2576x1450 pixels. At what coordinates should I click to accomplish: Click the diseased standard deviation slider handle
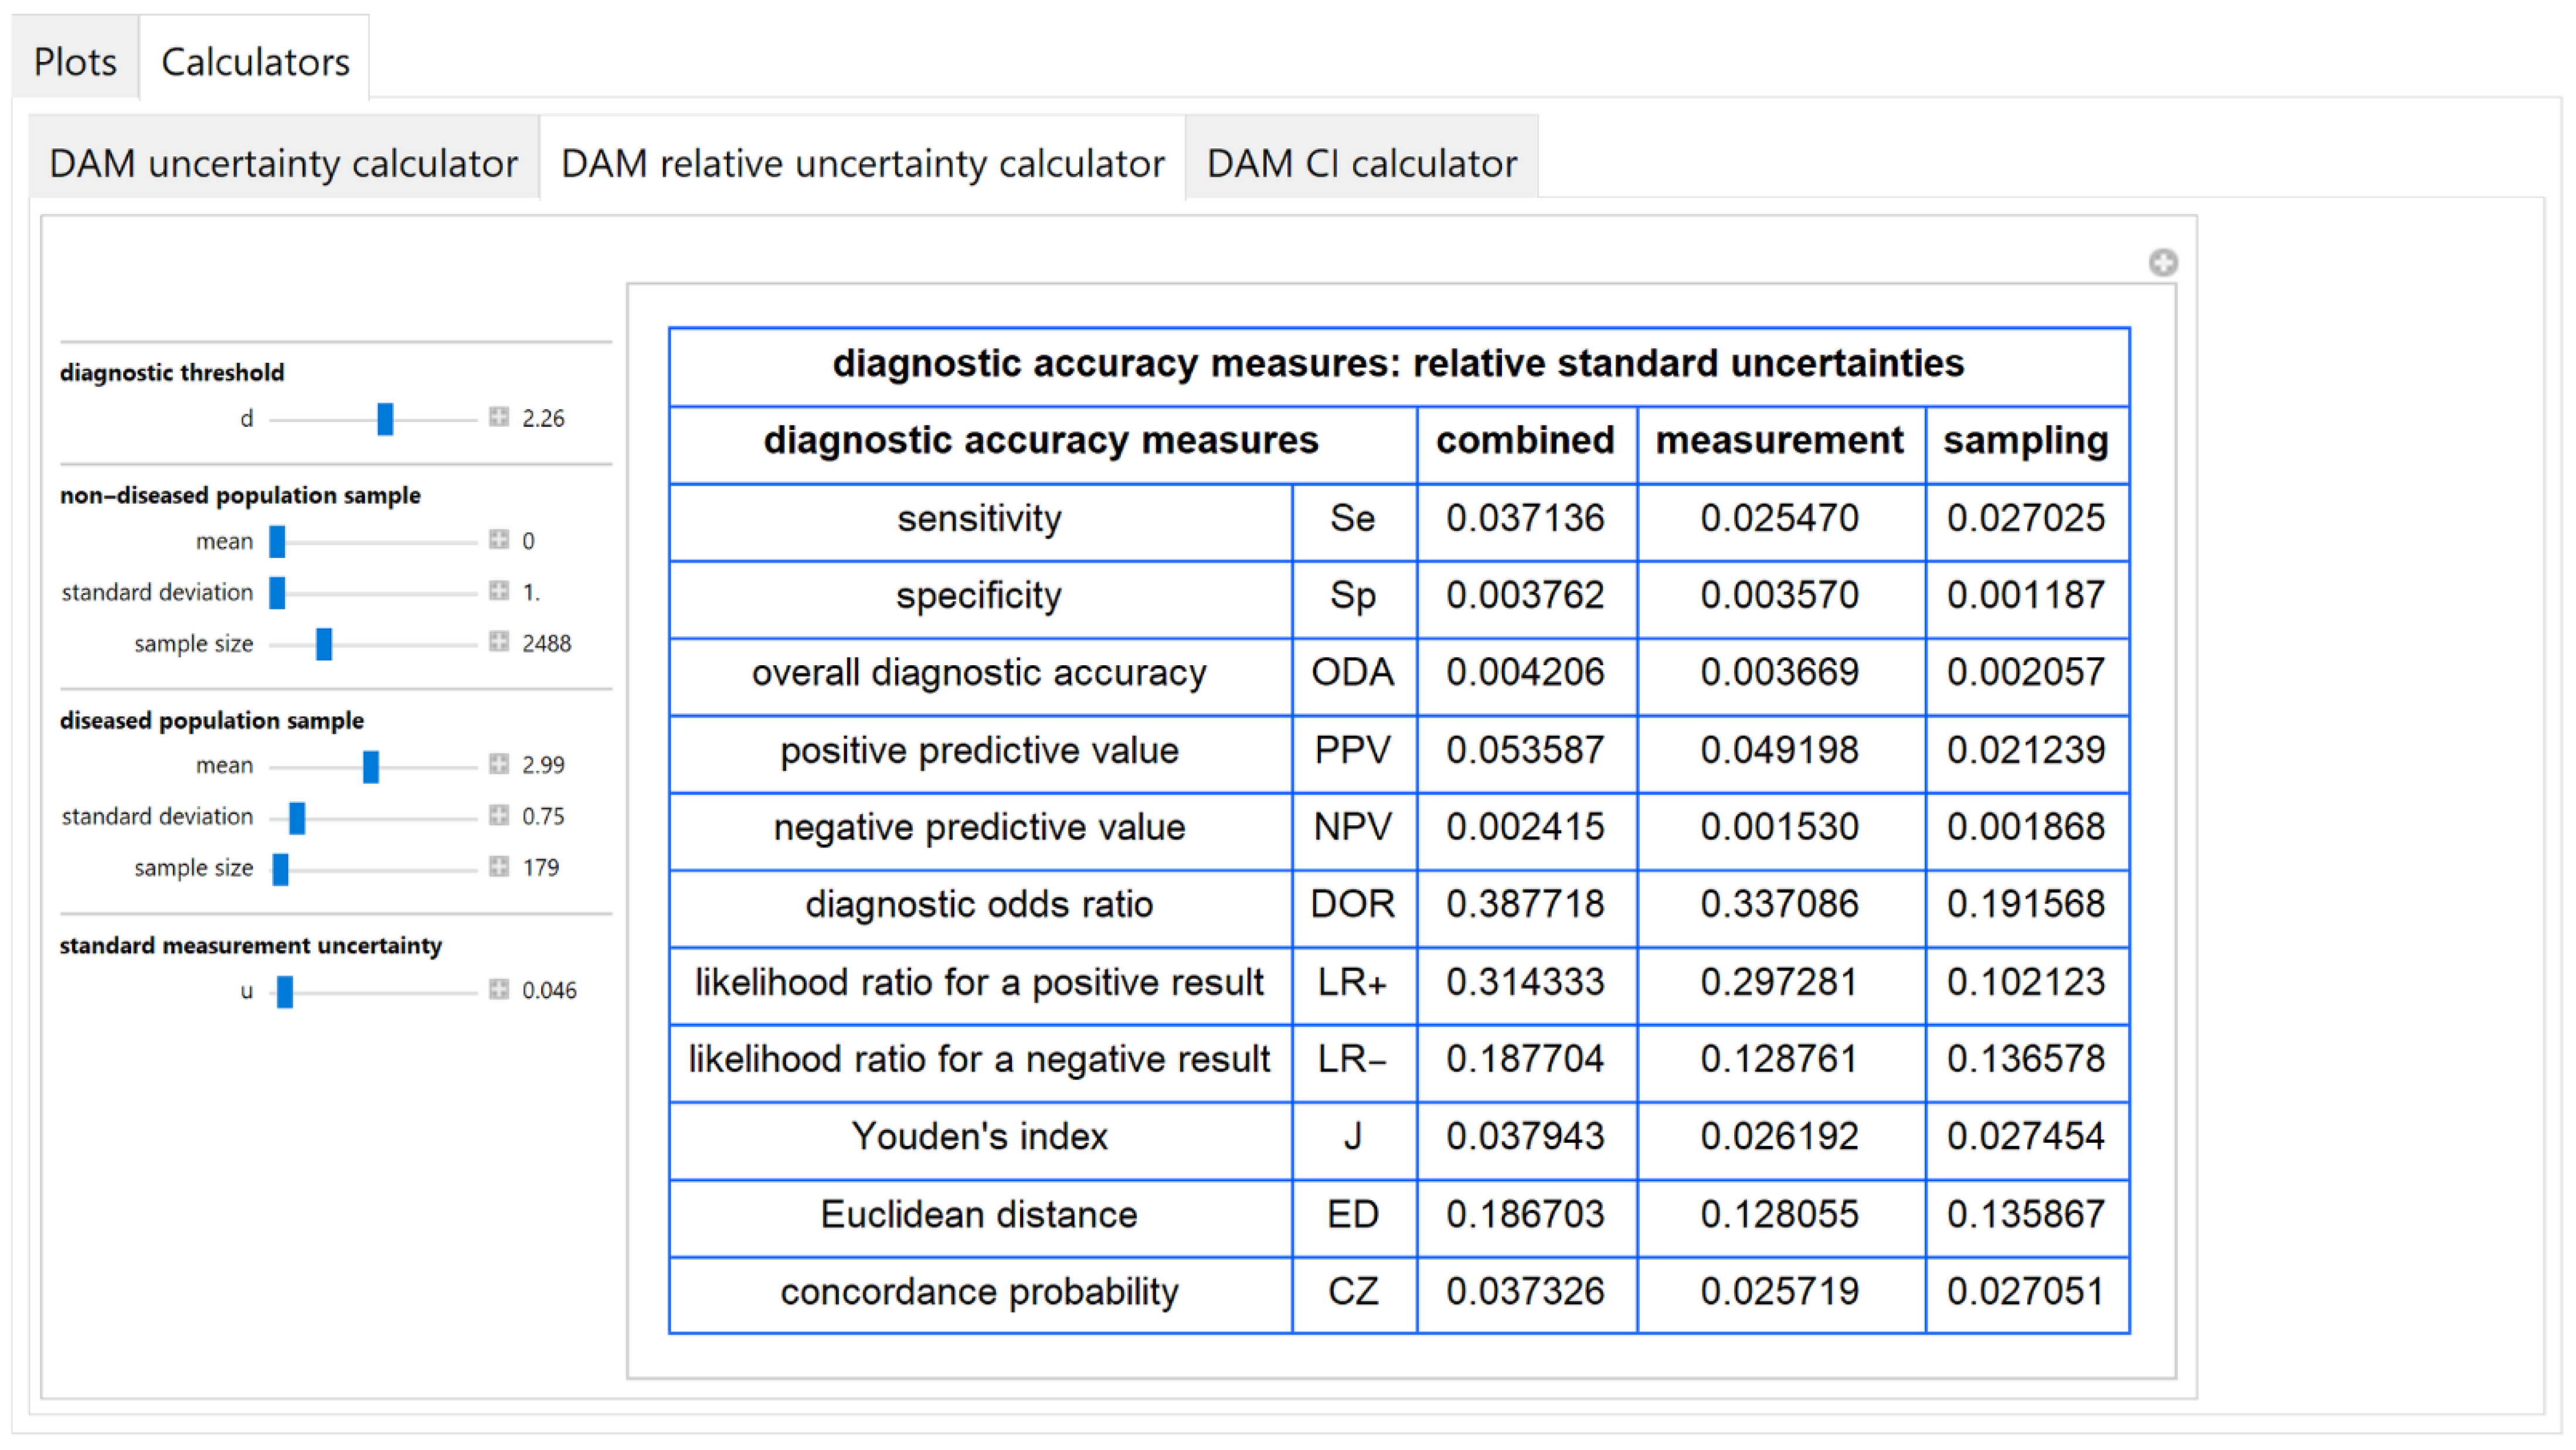pos(297,818)
